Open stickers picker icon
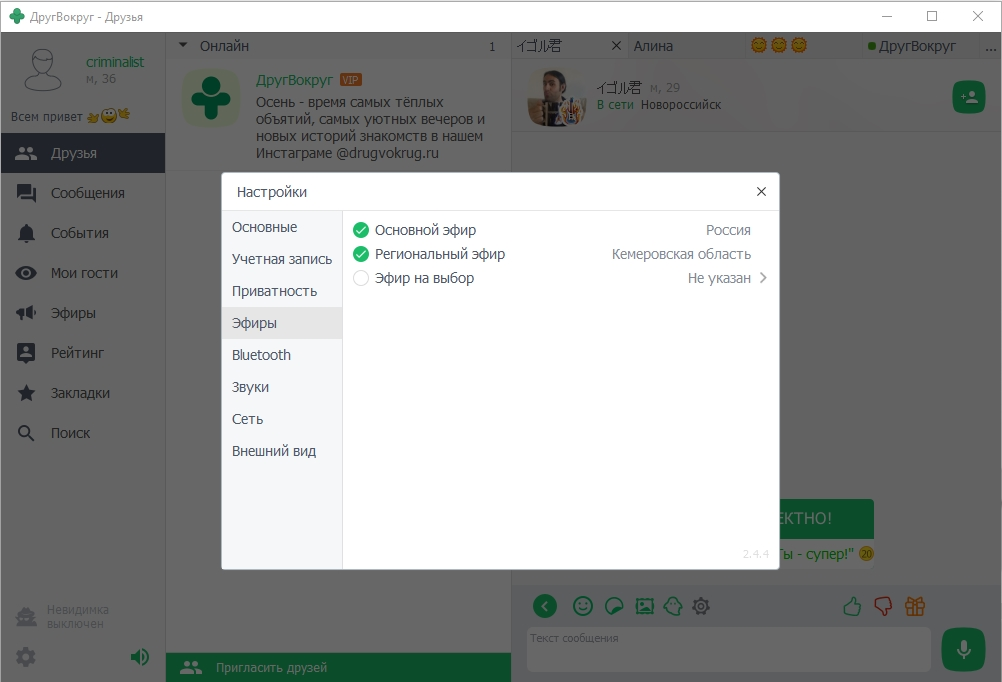The height and width of the screenshot is (682, 1002). (614, 606)
